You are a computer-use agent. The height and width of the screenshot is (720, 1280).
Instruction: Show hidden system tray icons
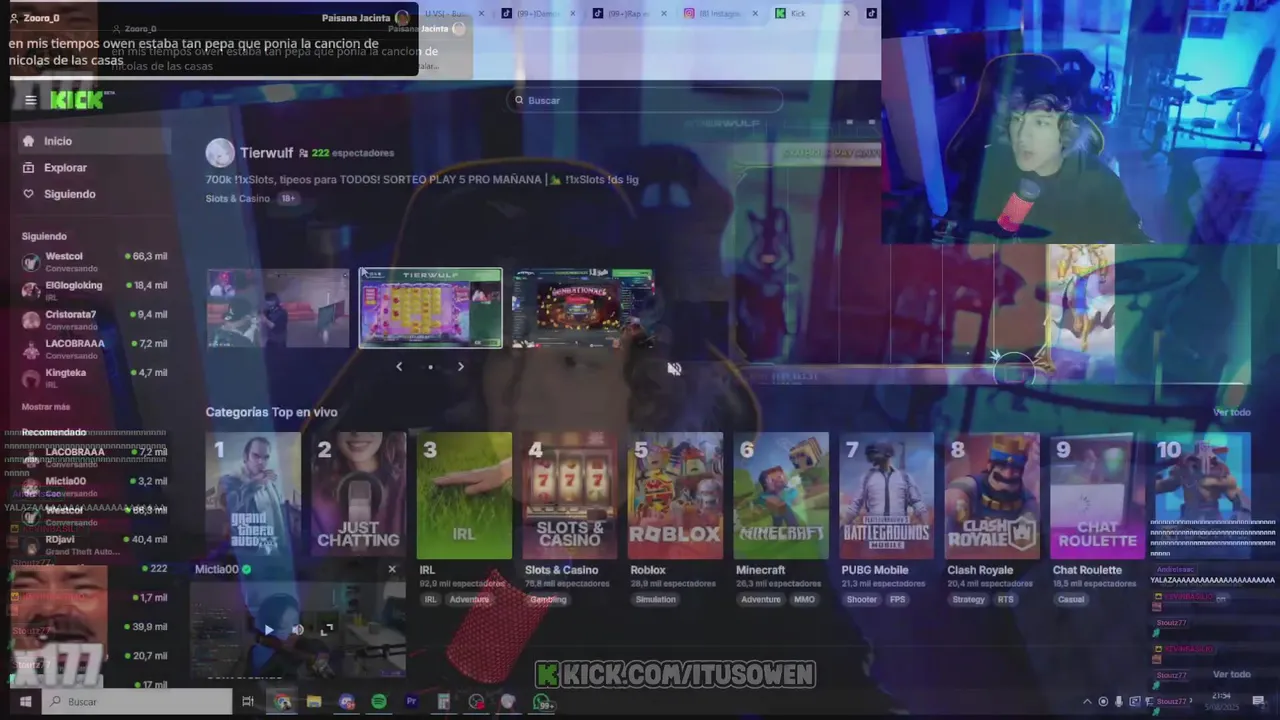tap(1087, 702)
